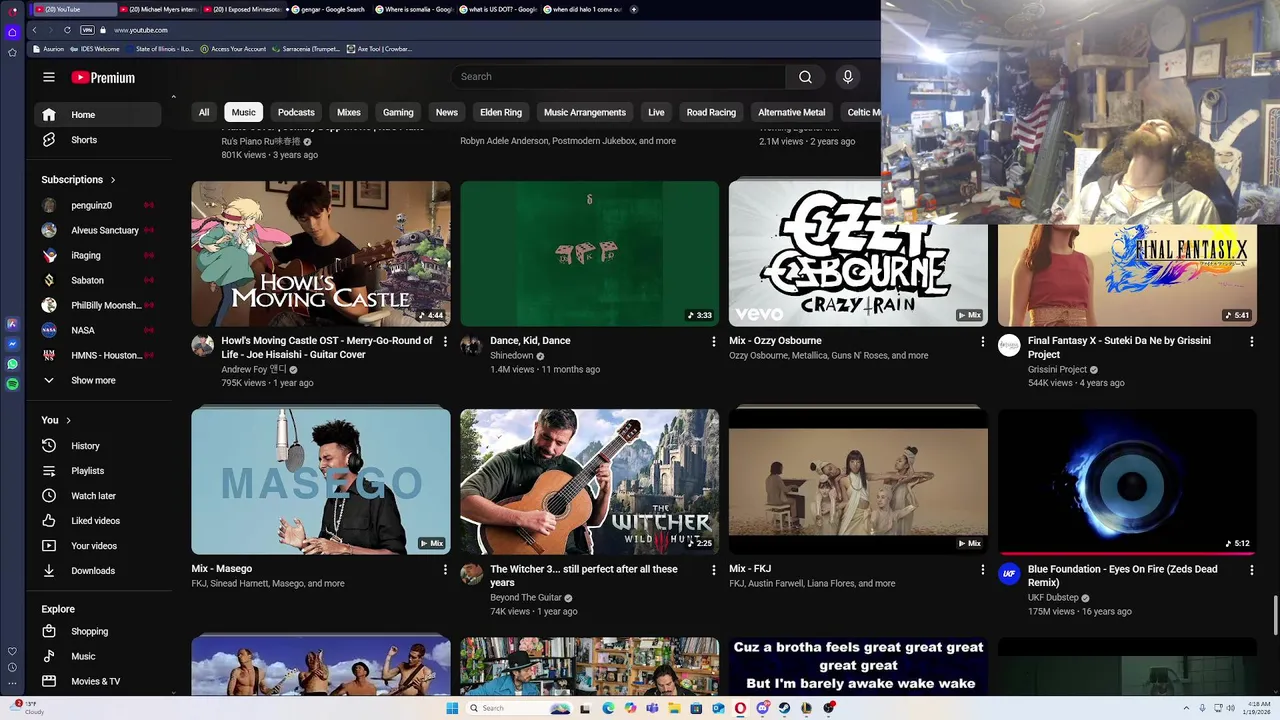
Task: Reload the page with the browser refresh button
Action: tap(67, 30)
